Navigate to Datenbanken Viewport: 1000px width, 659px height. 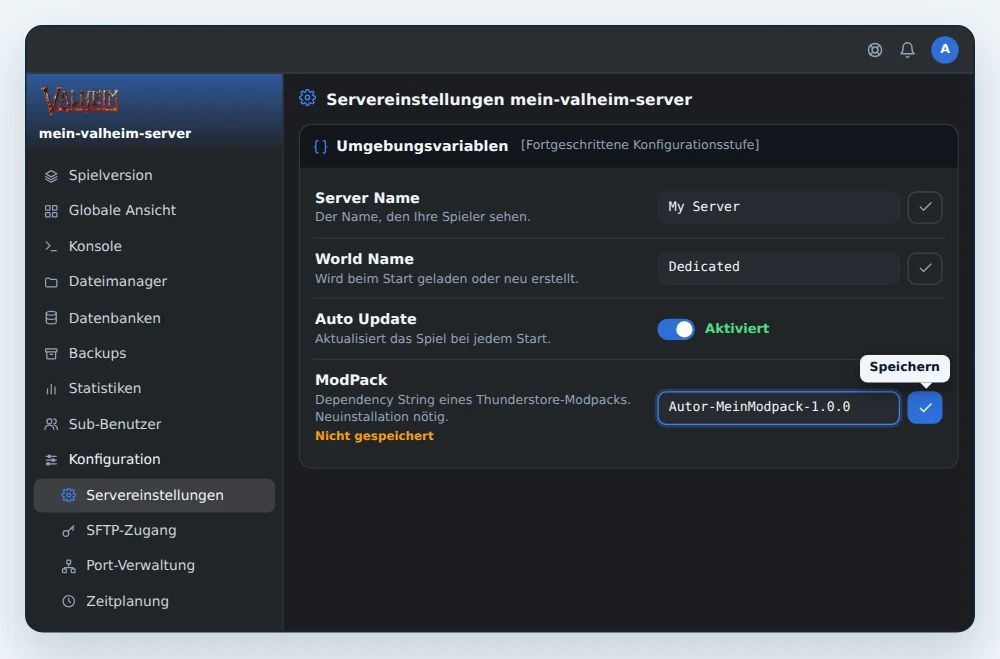(x=154, y=318)
